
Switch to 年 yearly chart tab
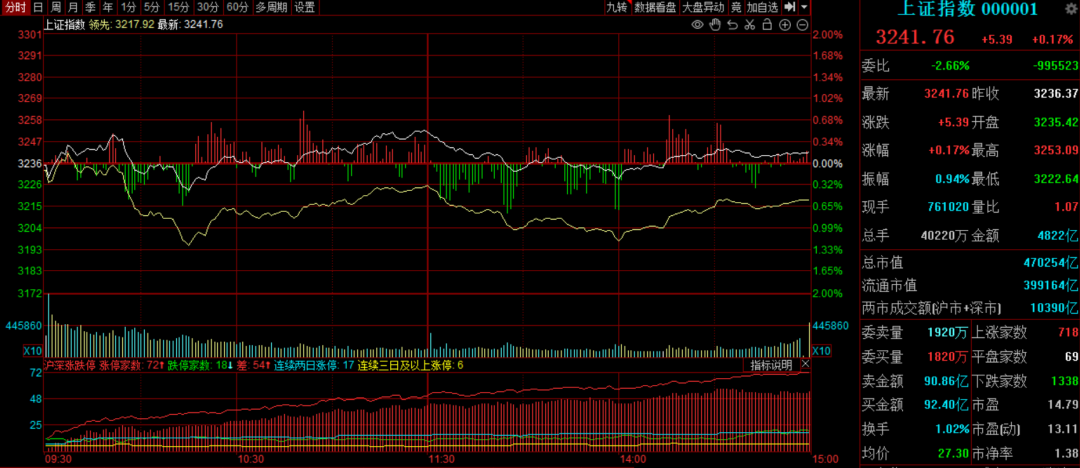point(108,8)
